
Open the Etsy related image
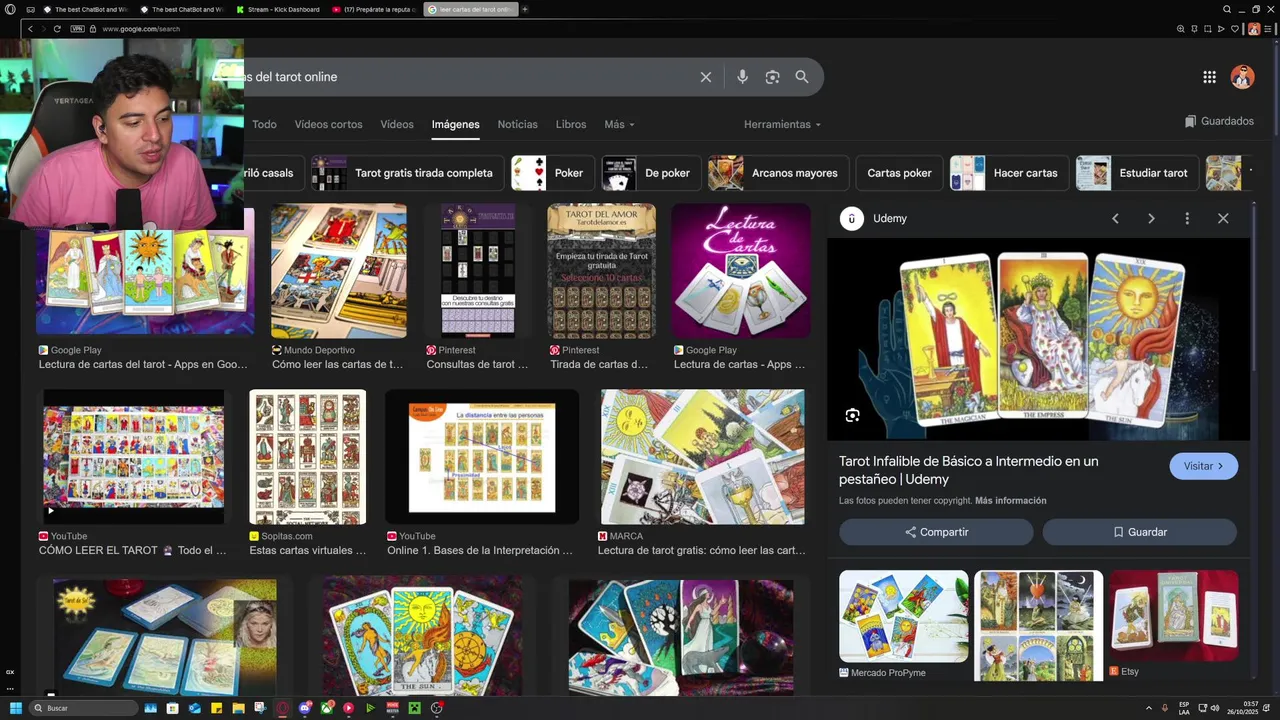coord(1174,616)
